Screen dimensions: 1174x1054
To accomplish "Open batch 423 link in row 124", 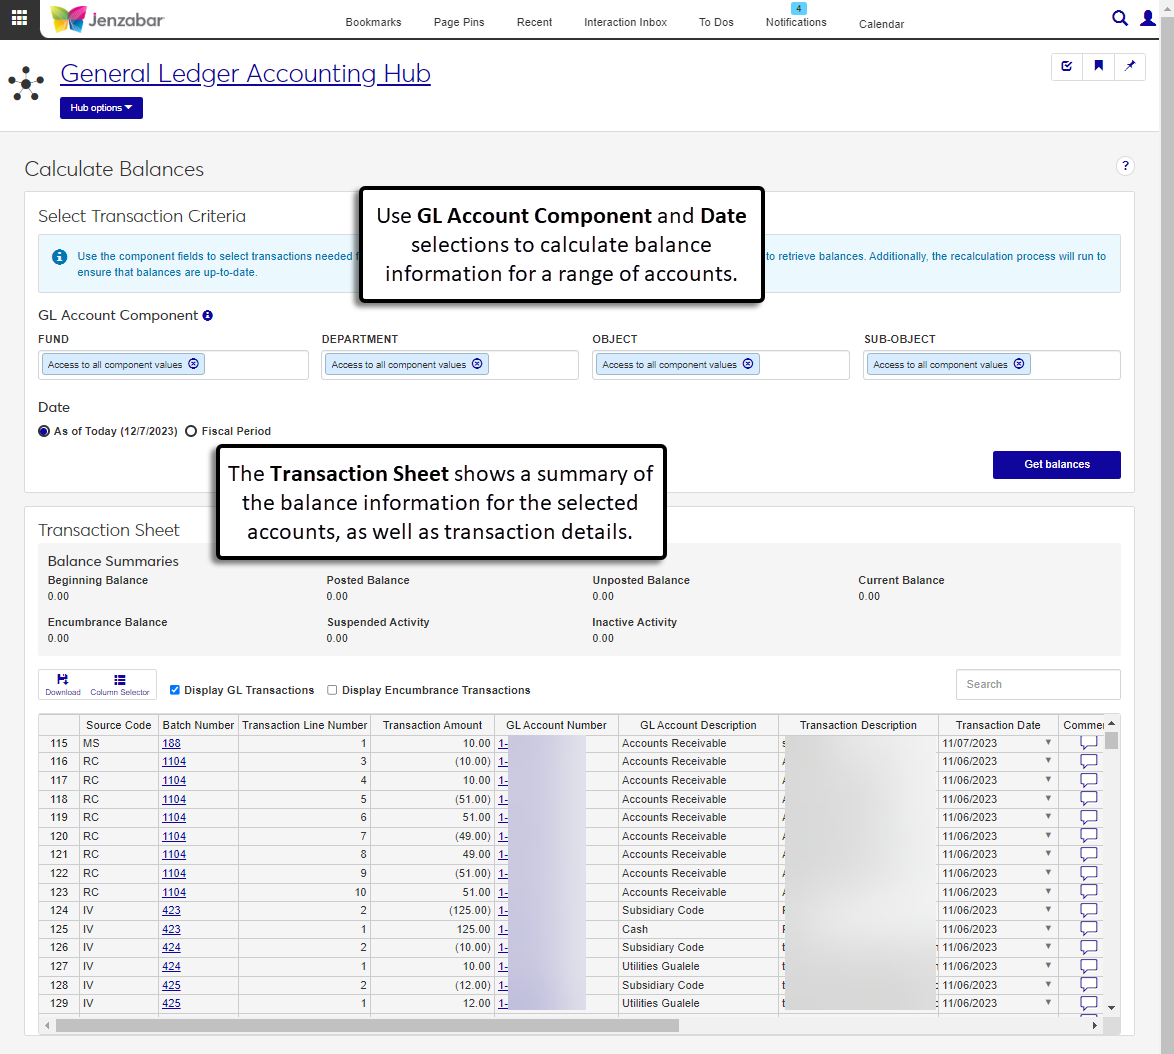I will (171, 910).
